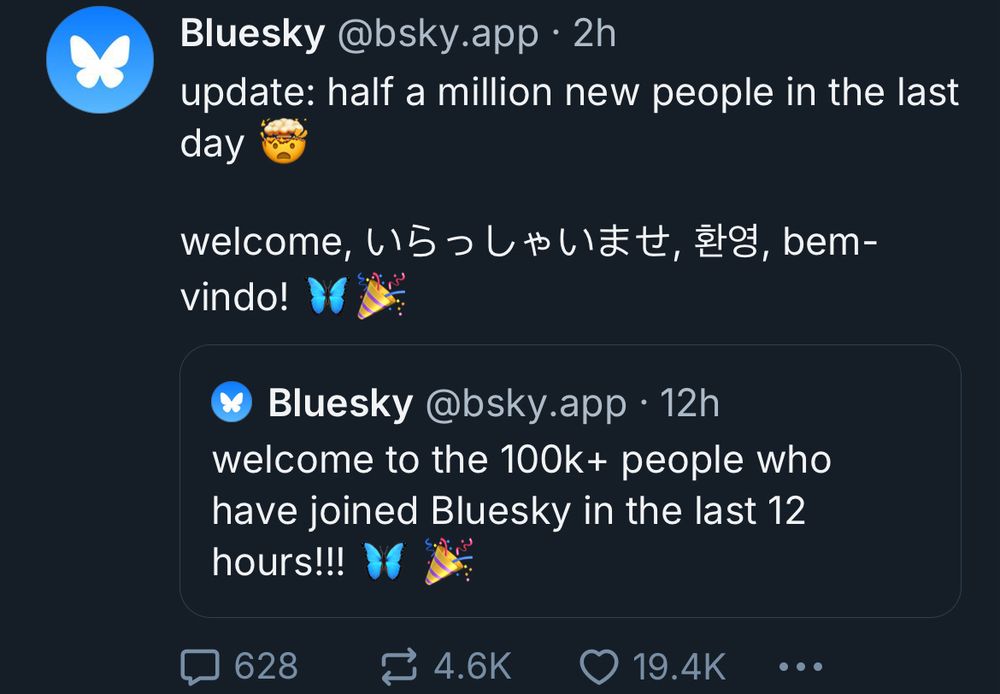Screen dimensions: 1000x694
Task: Repost using the repost arrows icon
Action: click(400, 665)
